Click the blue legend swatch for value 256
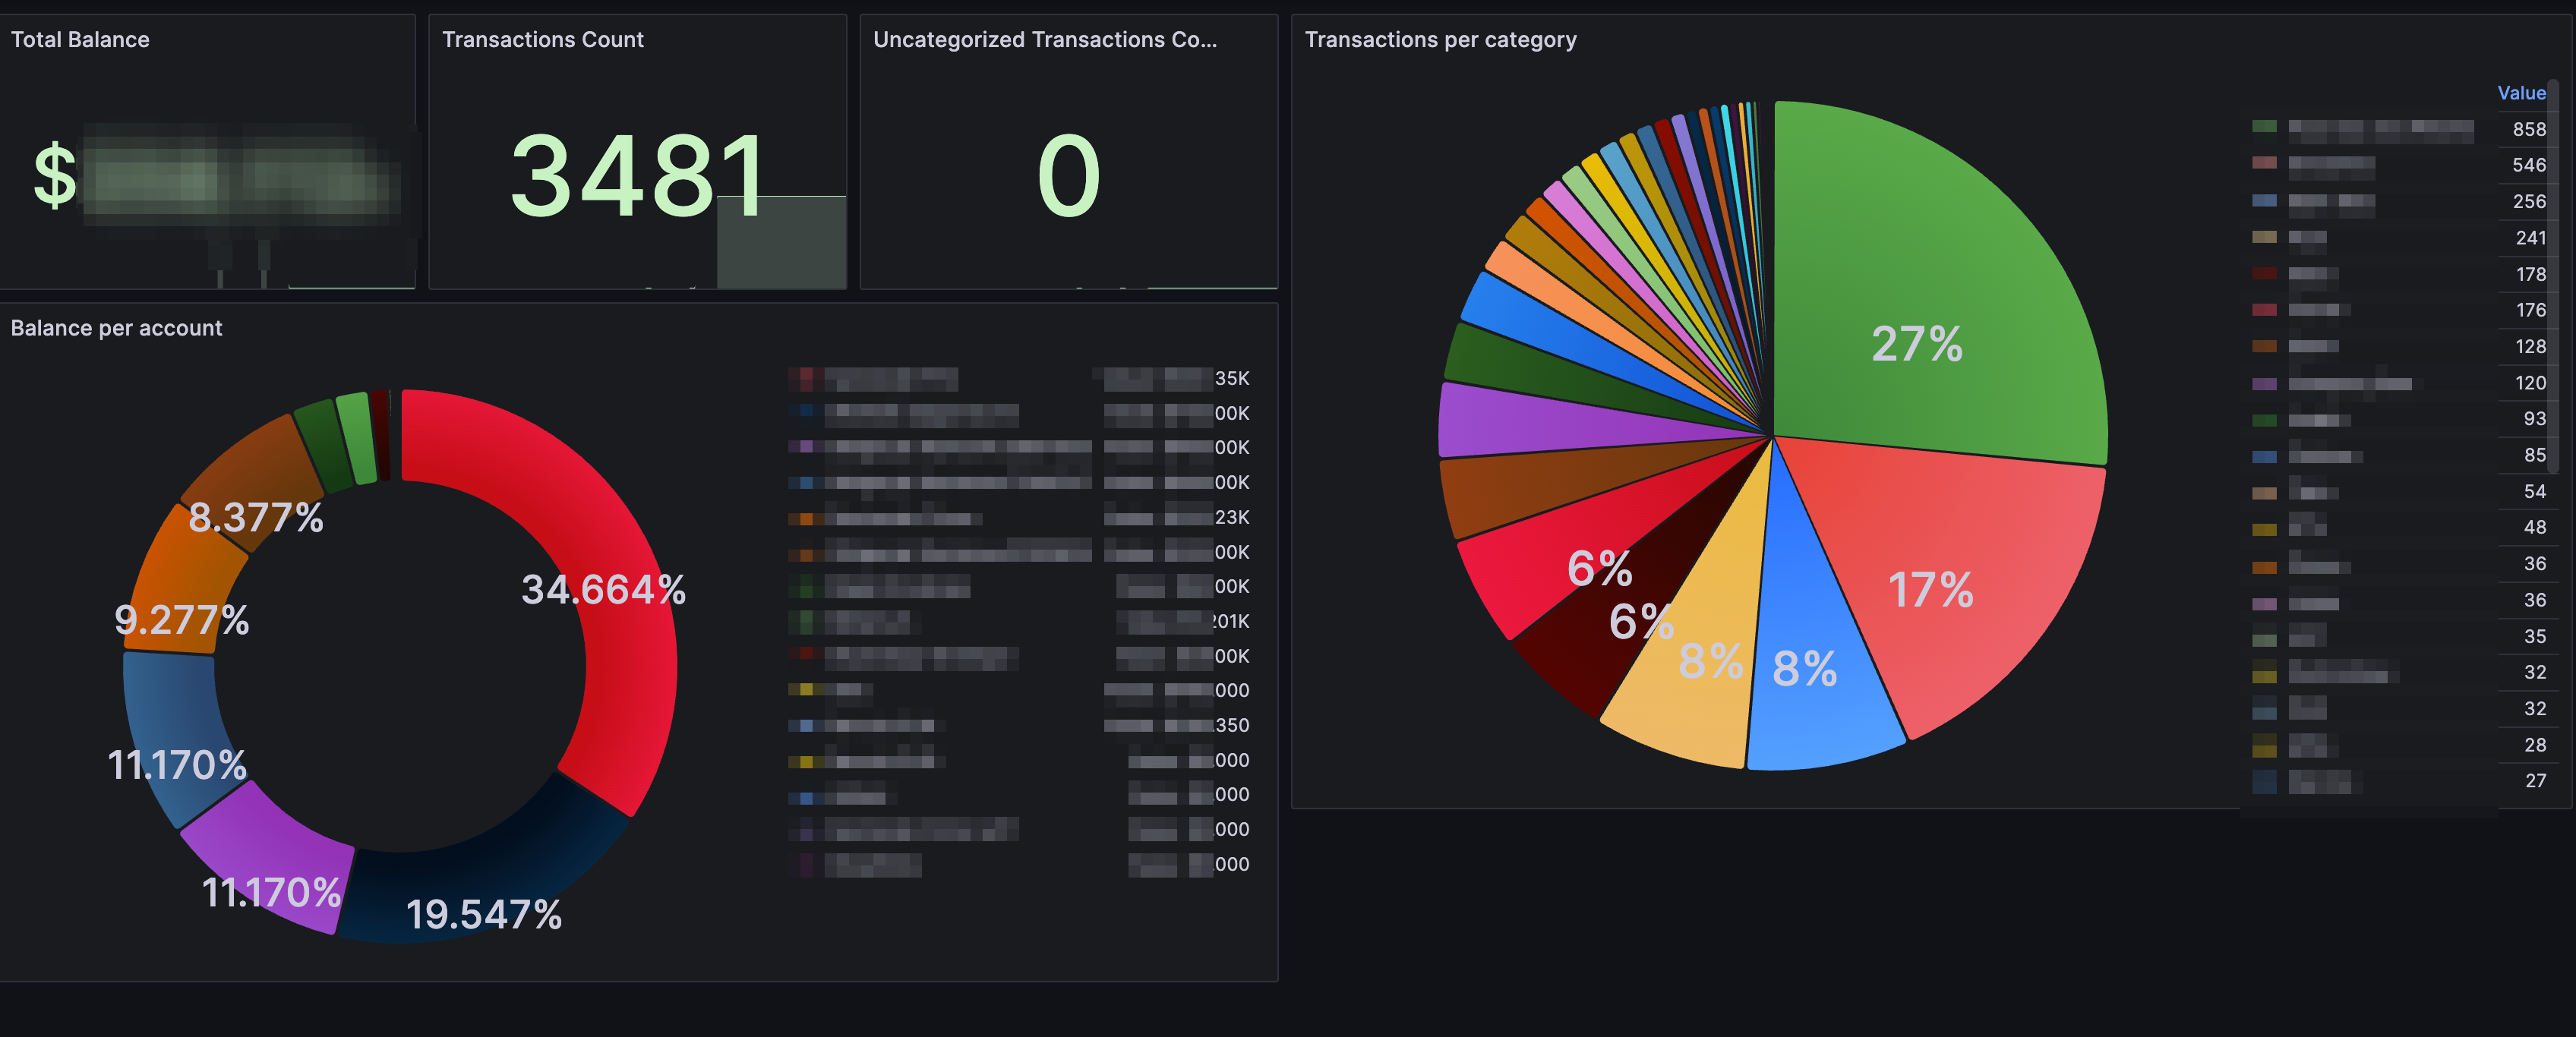This screenshot has height=1037, width=2576. pyautogui.click(x=2264, y=201)
